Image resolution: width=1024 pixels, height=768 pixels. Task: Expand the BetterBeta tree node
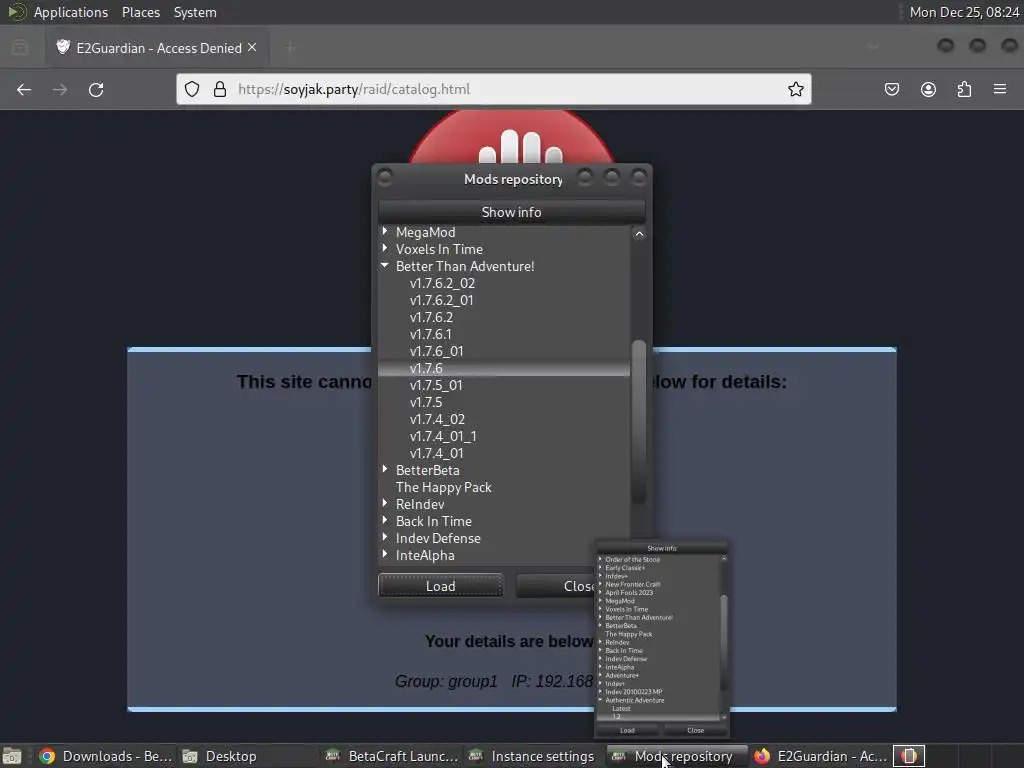click(x=385, y=469)
